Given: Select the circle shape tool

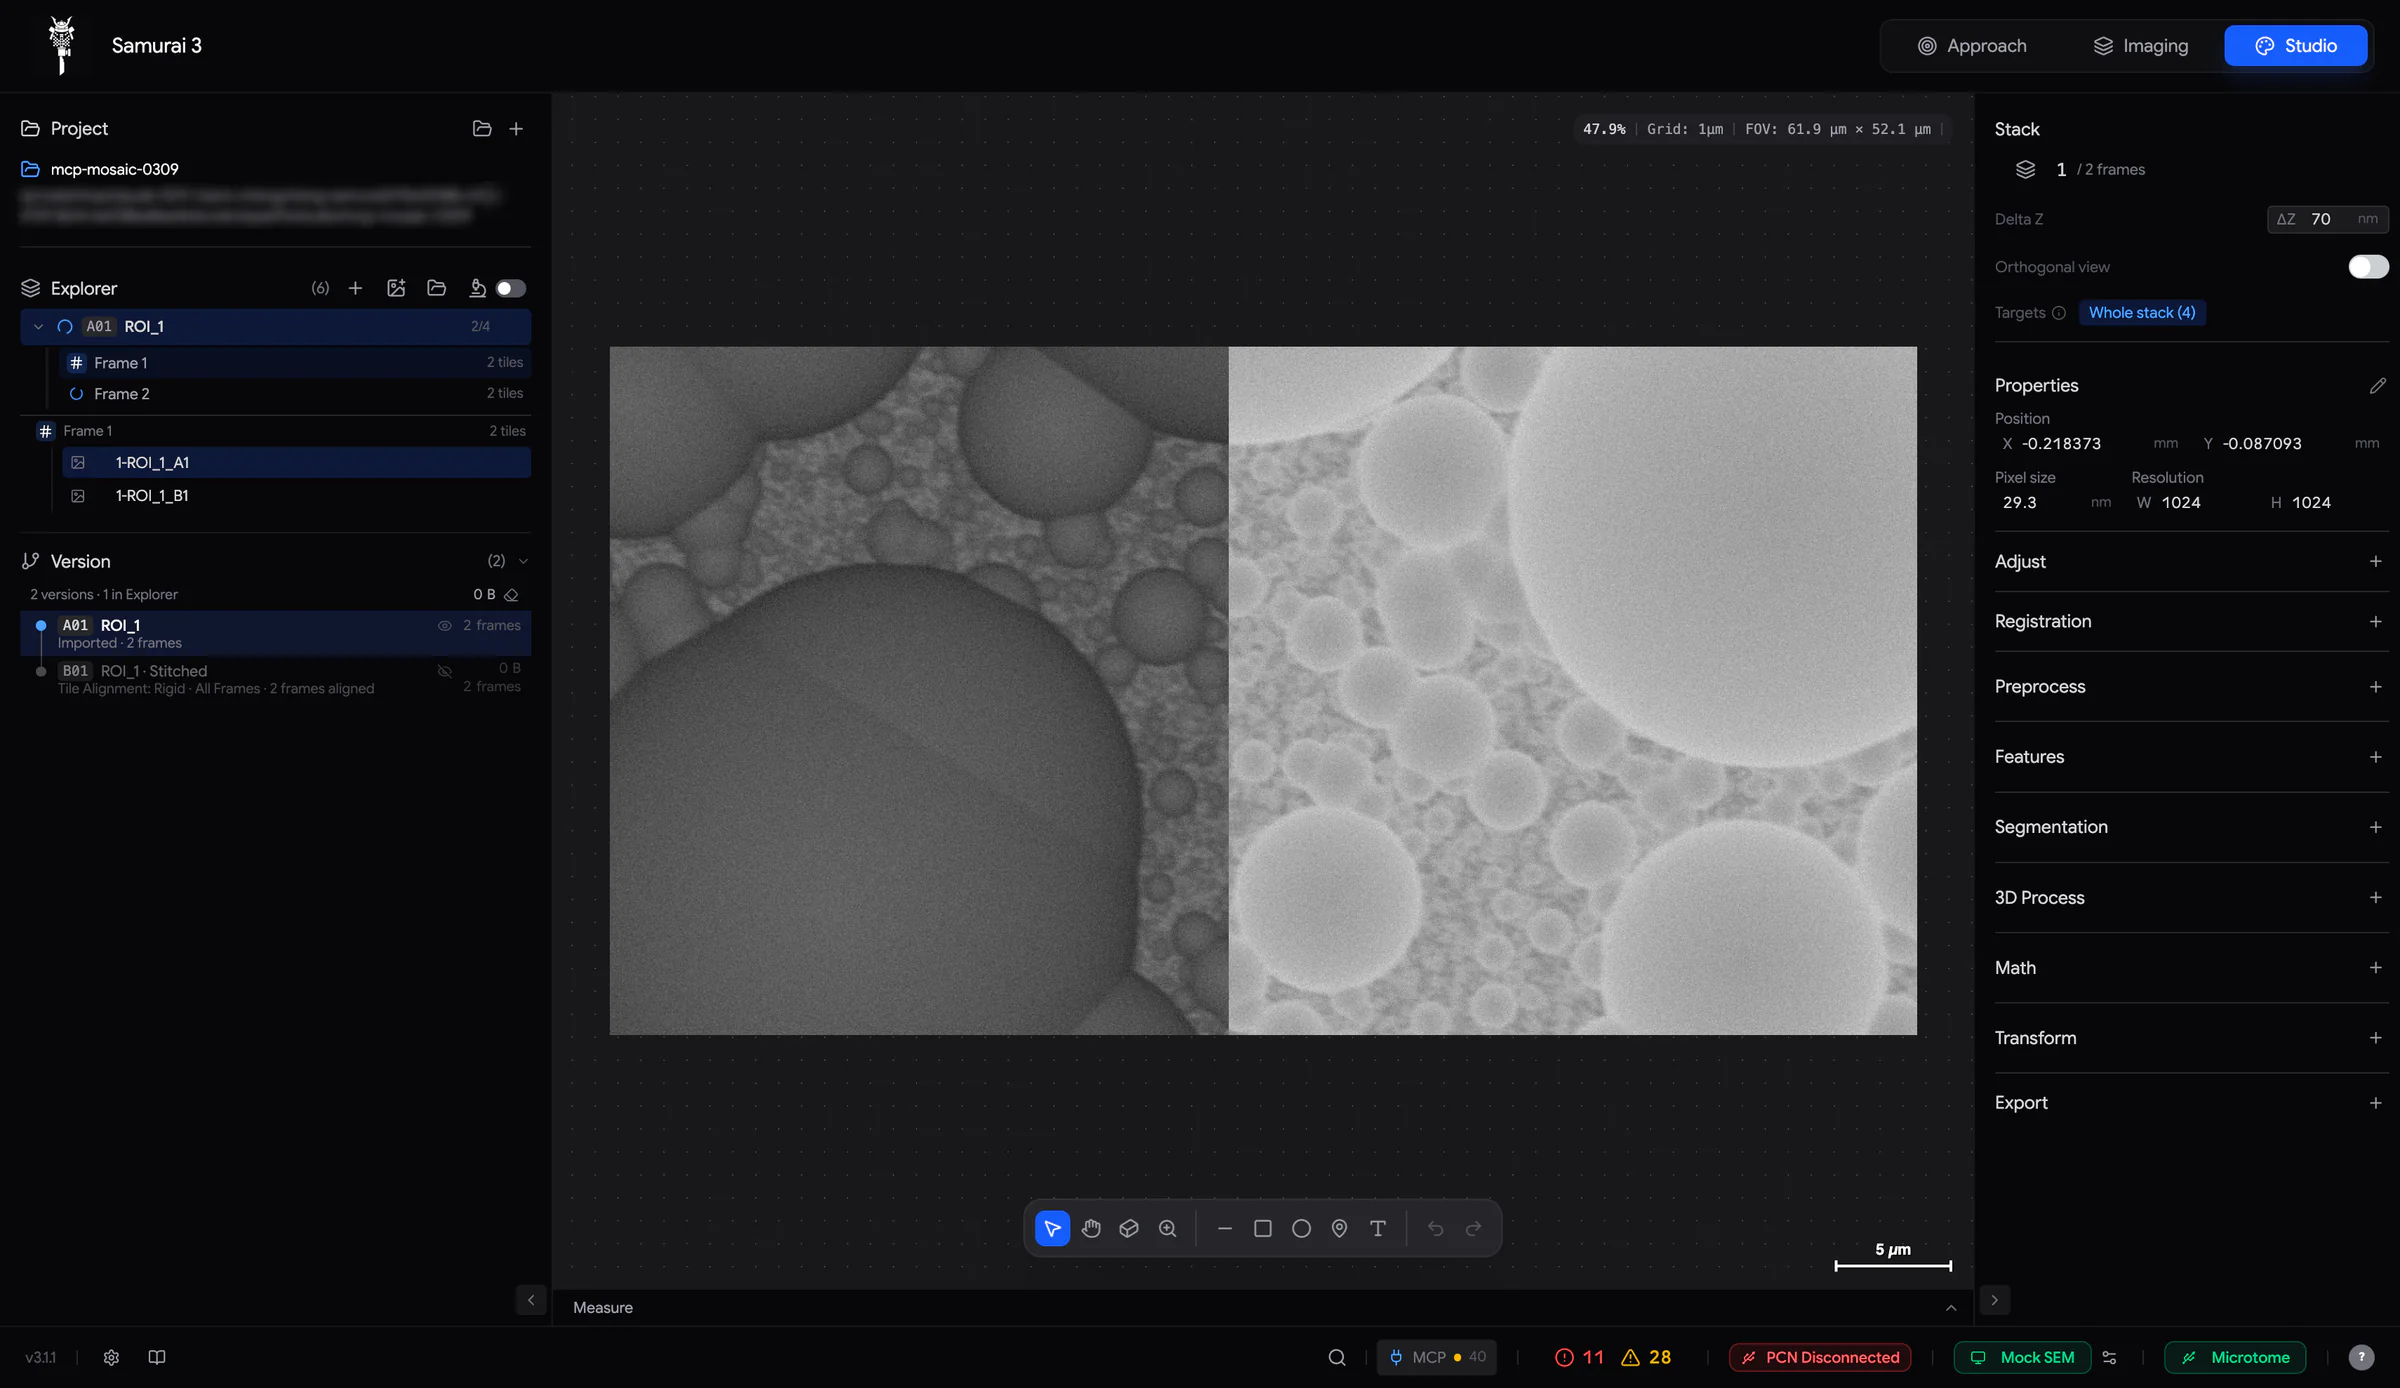Looking at the screenshot, I should tap(1301, 1228).
